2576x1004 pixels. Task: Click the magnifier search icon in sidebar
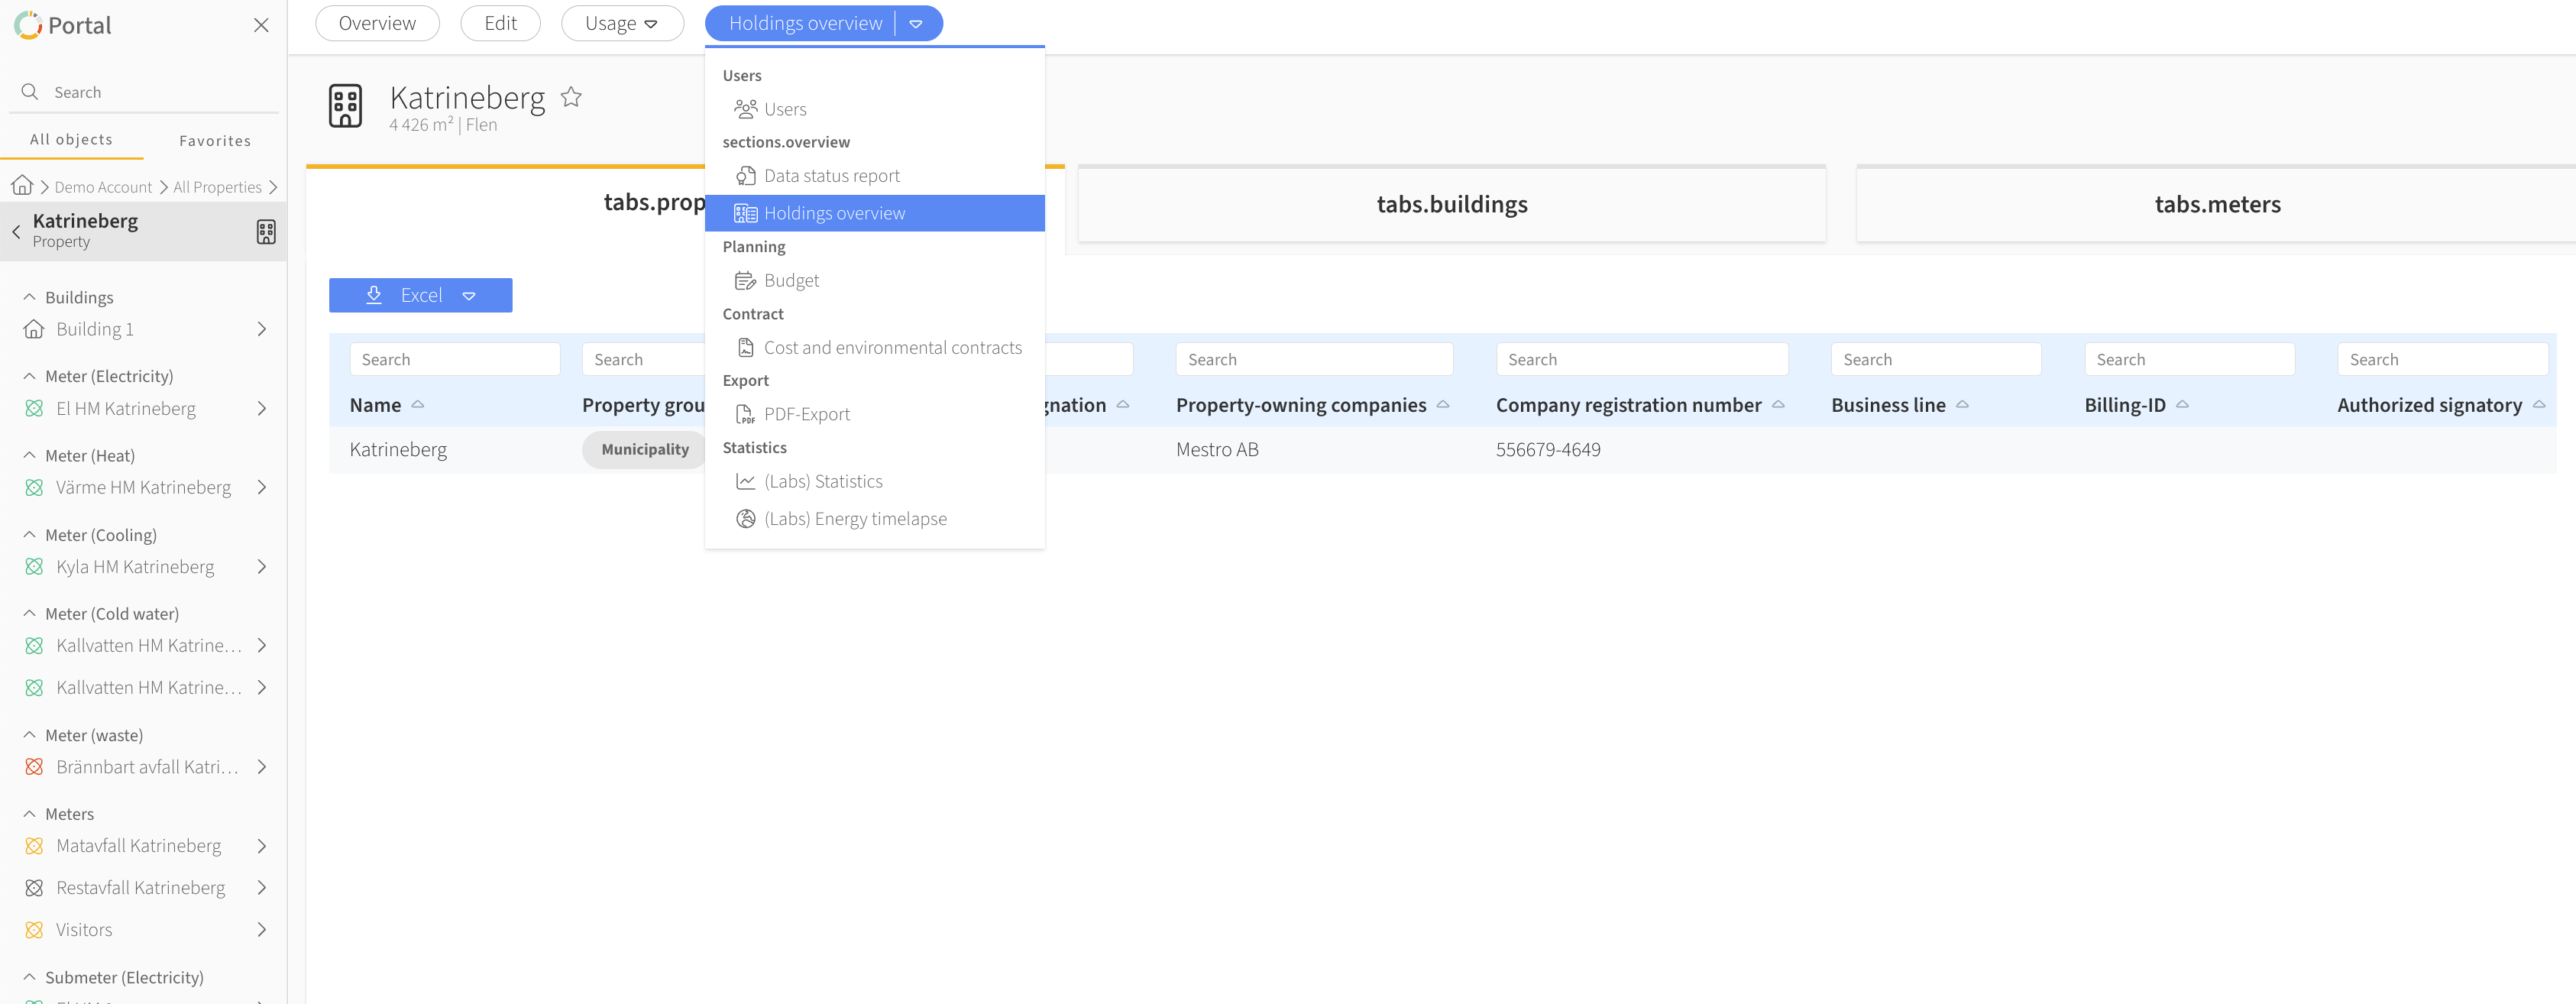tap(30, 91)
